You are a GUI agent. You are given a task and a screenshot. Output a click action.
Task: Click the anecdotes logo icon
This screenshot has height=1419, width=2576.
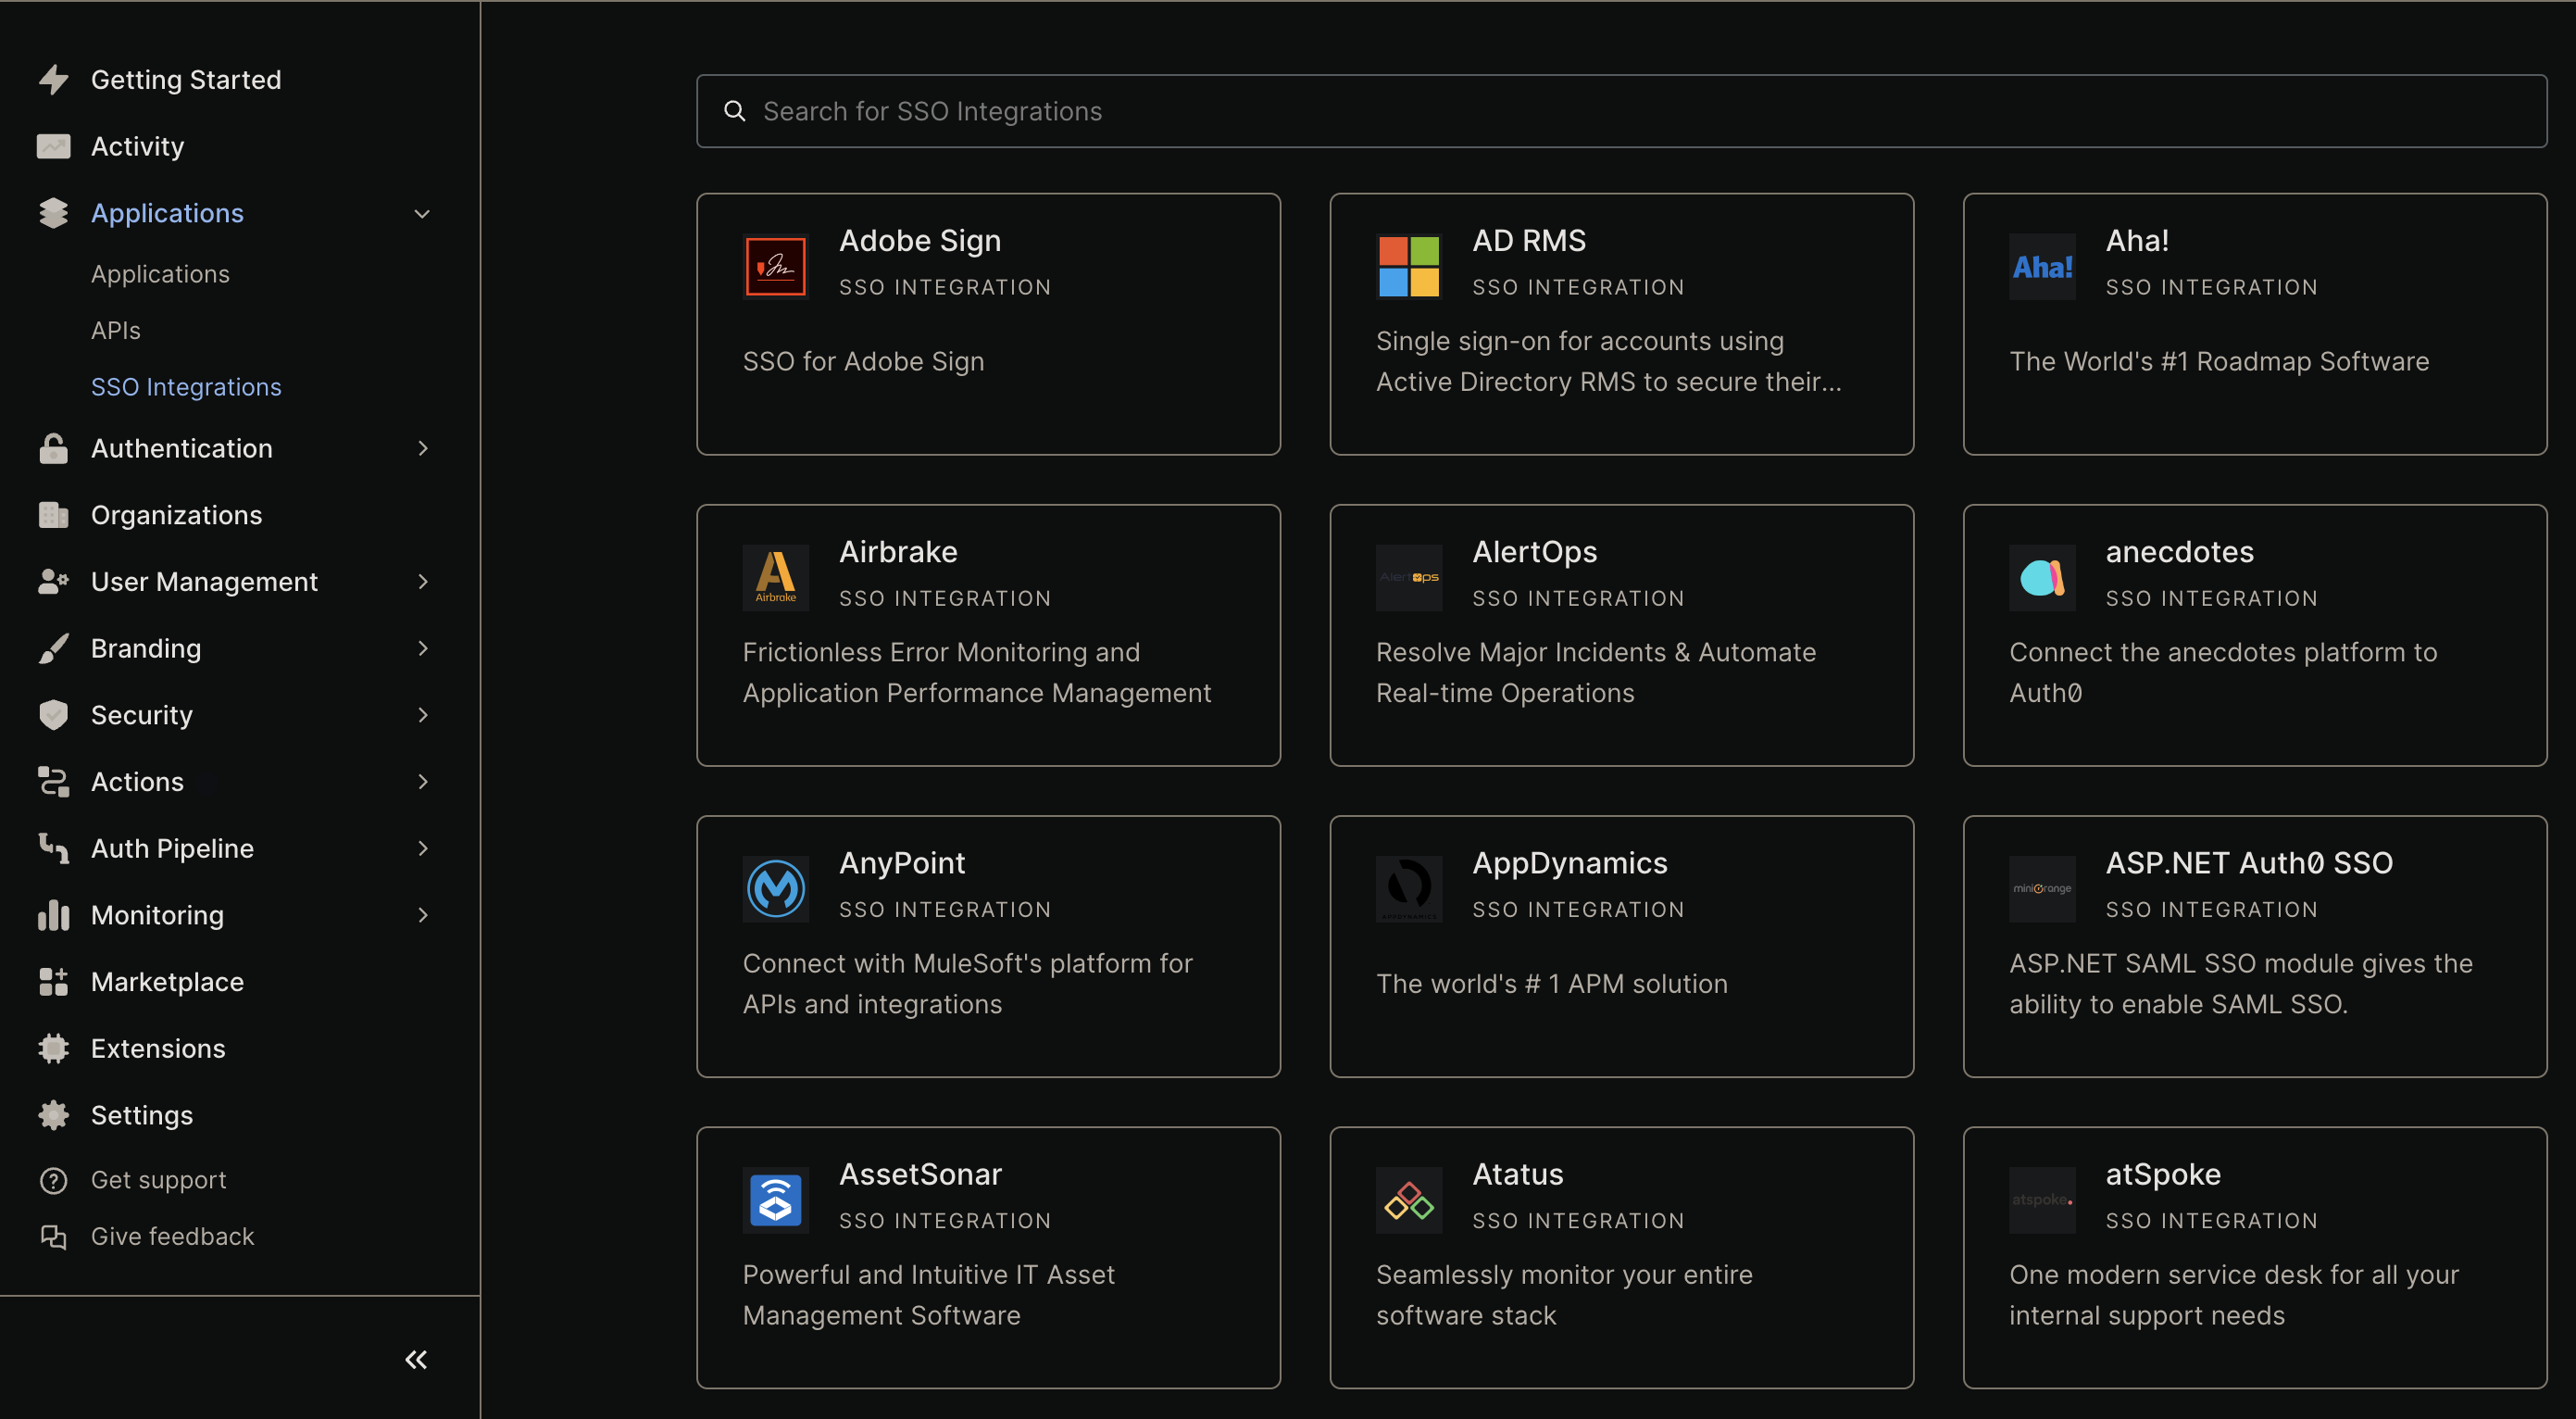click(2042, 577)
